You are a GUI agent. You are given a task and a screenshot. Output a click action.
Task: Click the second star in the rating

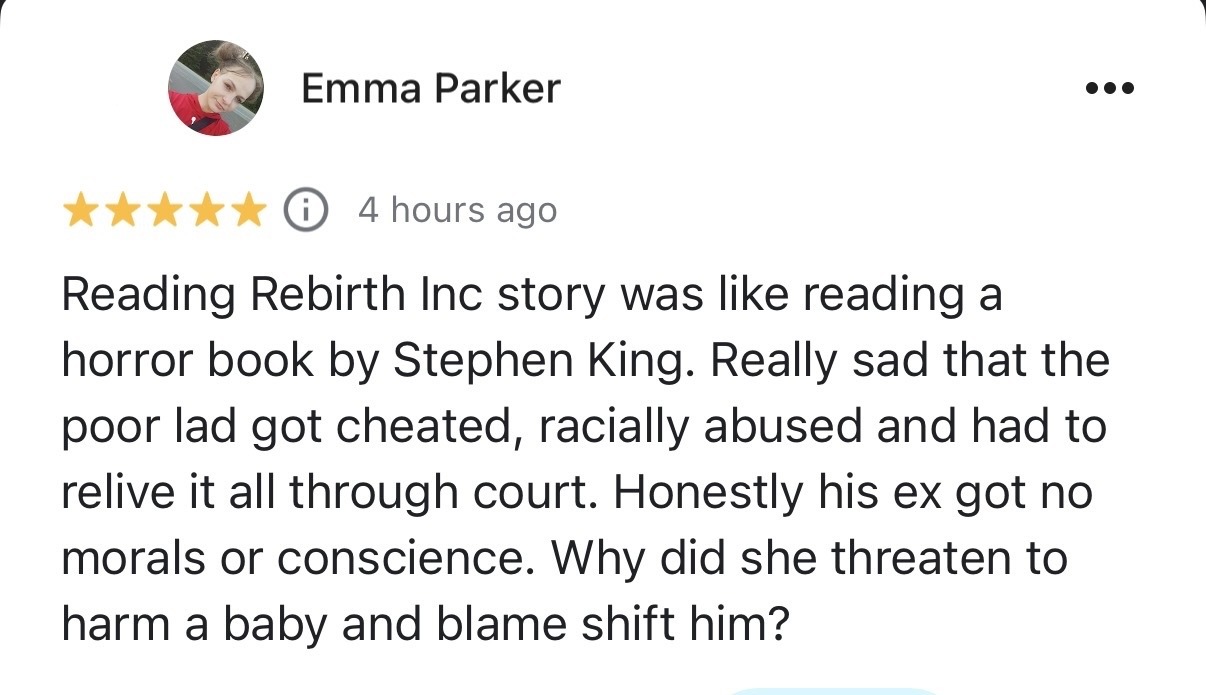[x=122, y=211]
